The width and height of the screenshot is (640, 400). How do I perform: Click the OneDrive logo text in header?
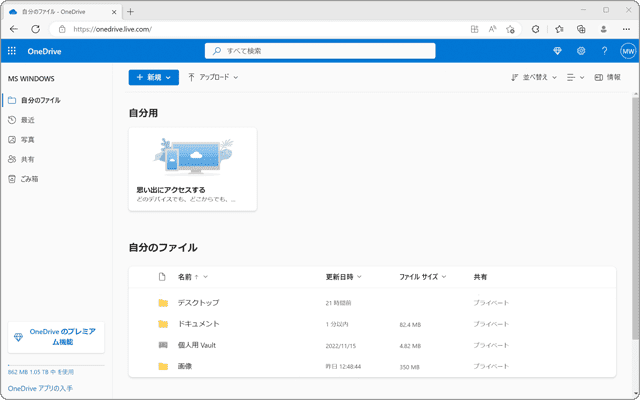[x=44, y=51]
